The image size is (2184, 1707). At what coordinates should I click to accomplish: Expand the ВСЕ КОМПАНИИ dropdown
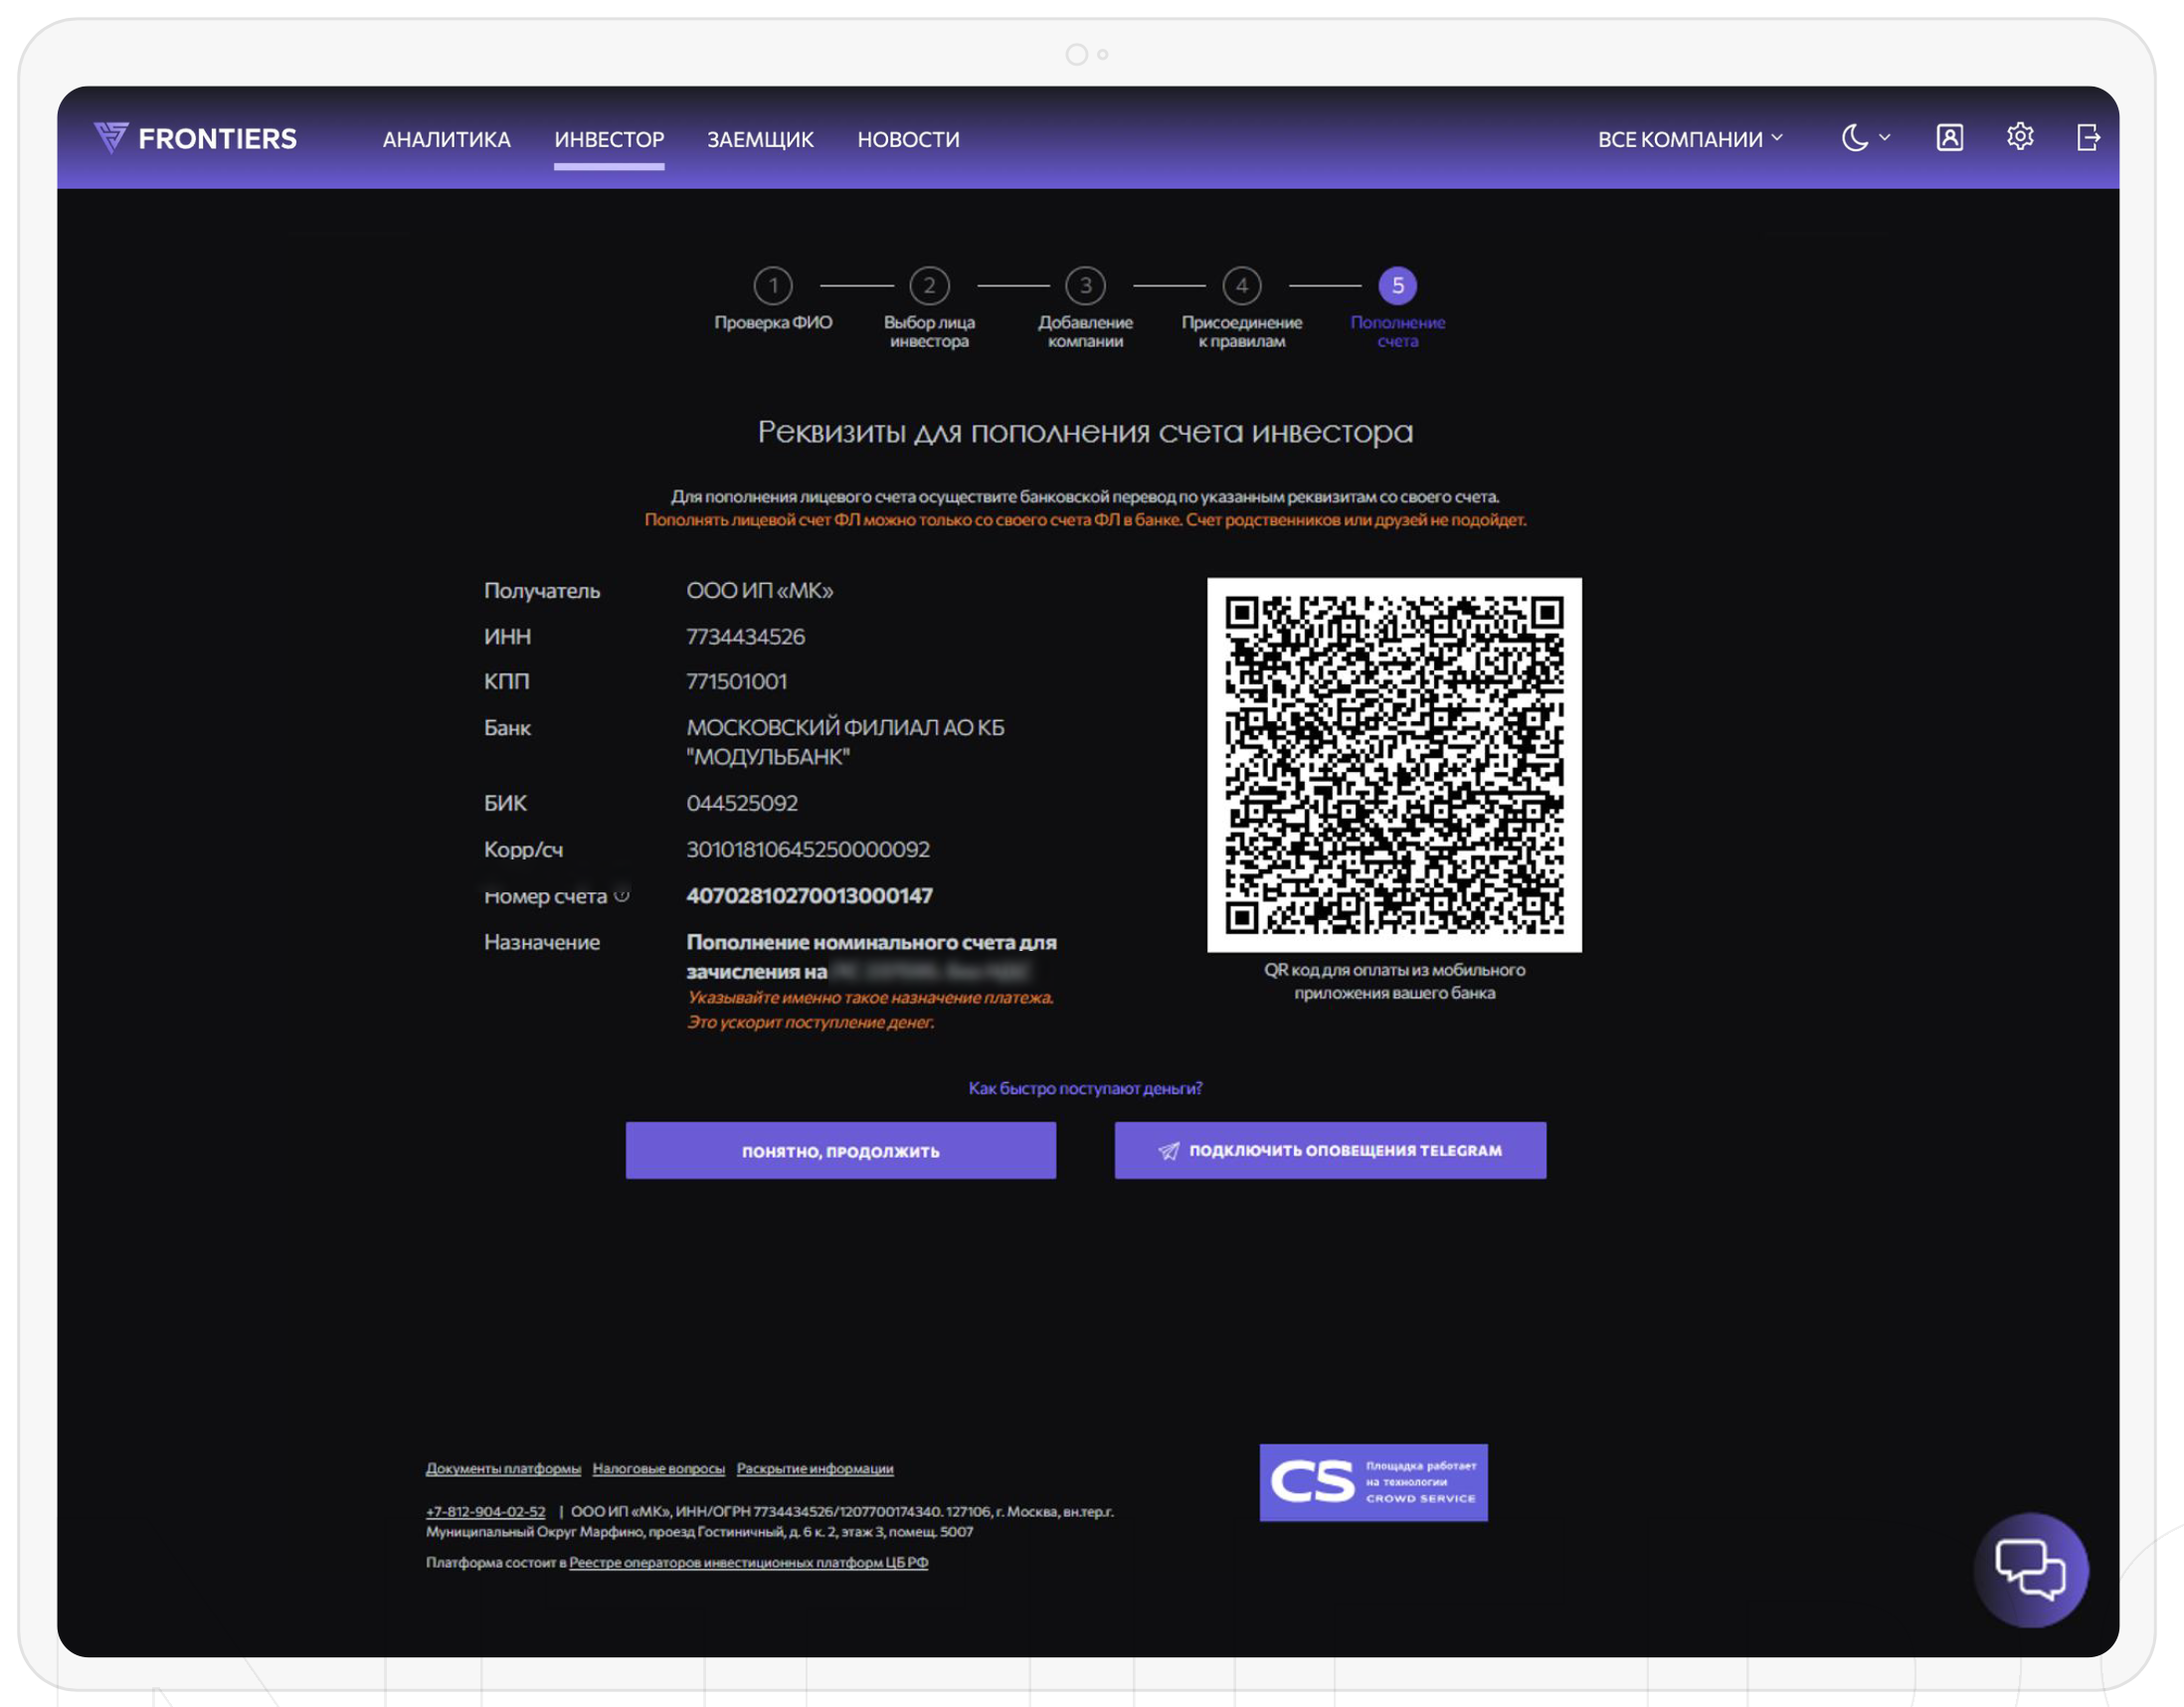tap(1689, 139)
